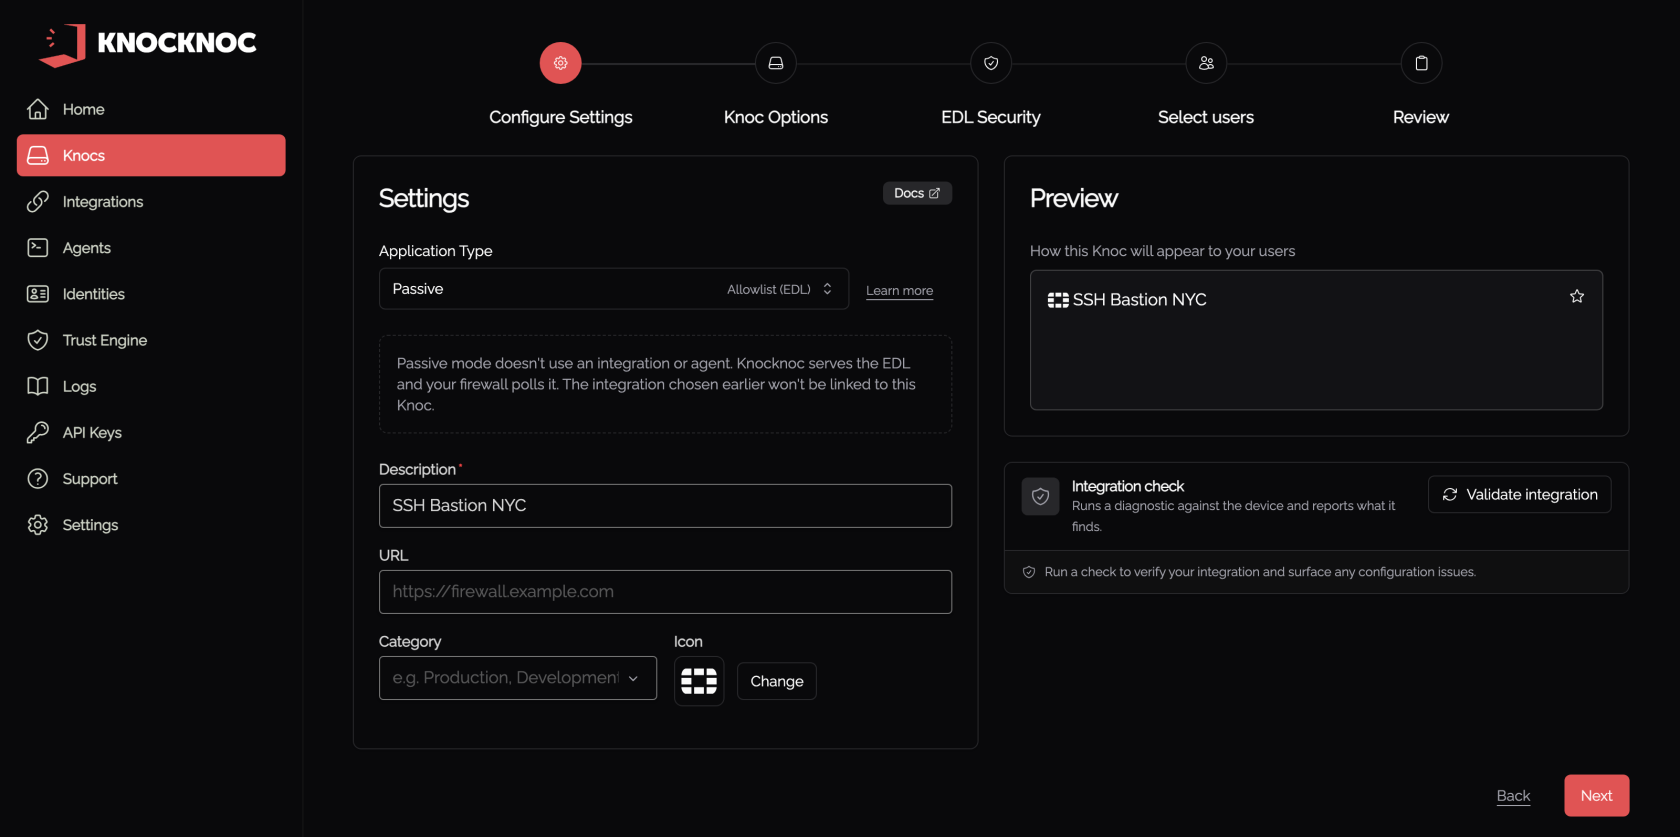Click the Review step label

[x=1421, y=117]
